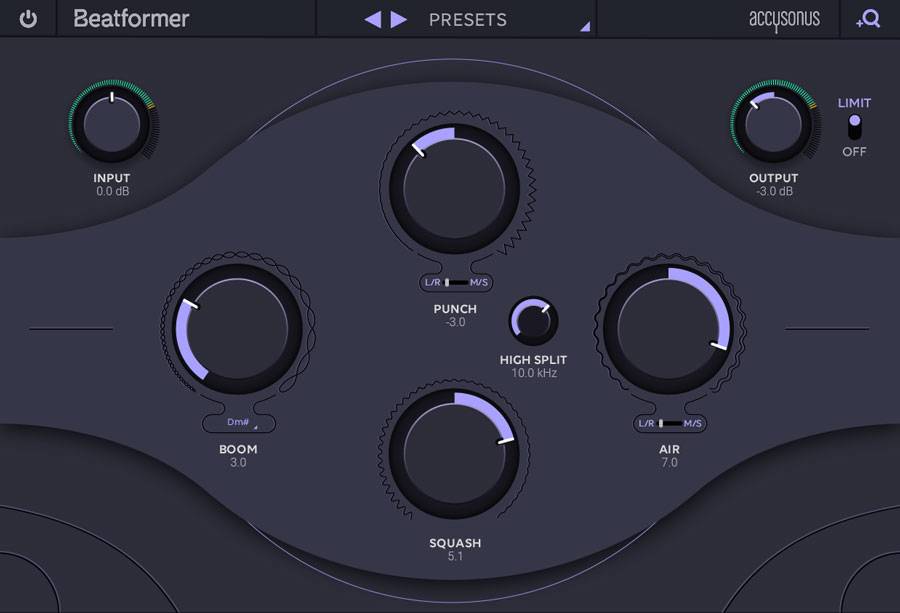This screenshot has height=613, width=900.
Task: Open the Presets dropdown menu
Action: pos(467,19)
